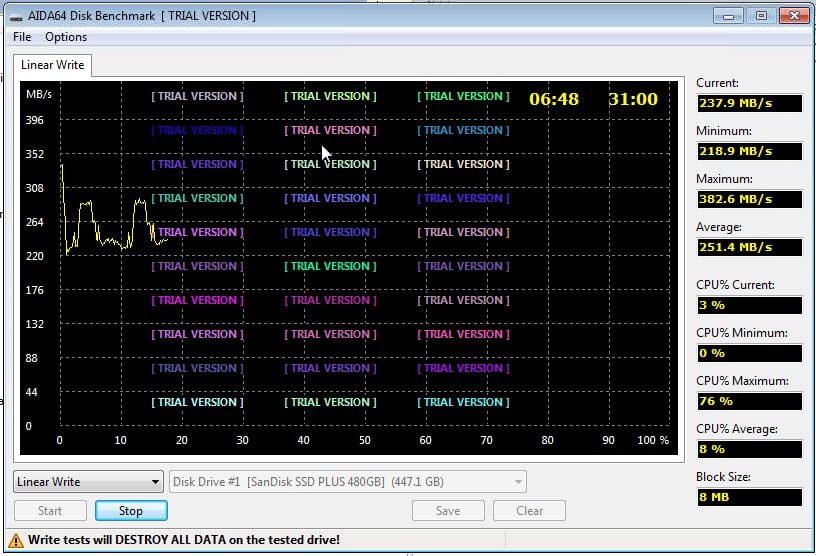This screenshot has width=816, height=556.
Task: Click the CPU% Maximum 76 % value
Action: (749, 401)
